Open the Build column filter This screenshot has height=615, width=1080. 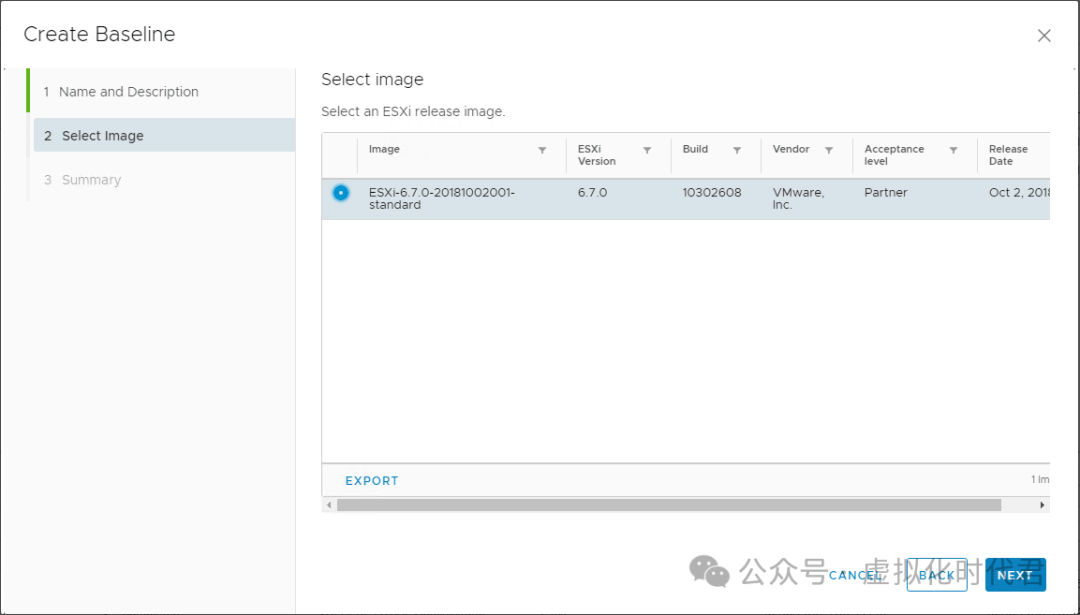(x=737, y=150)
